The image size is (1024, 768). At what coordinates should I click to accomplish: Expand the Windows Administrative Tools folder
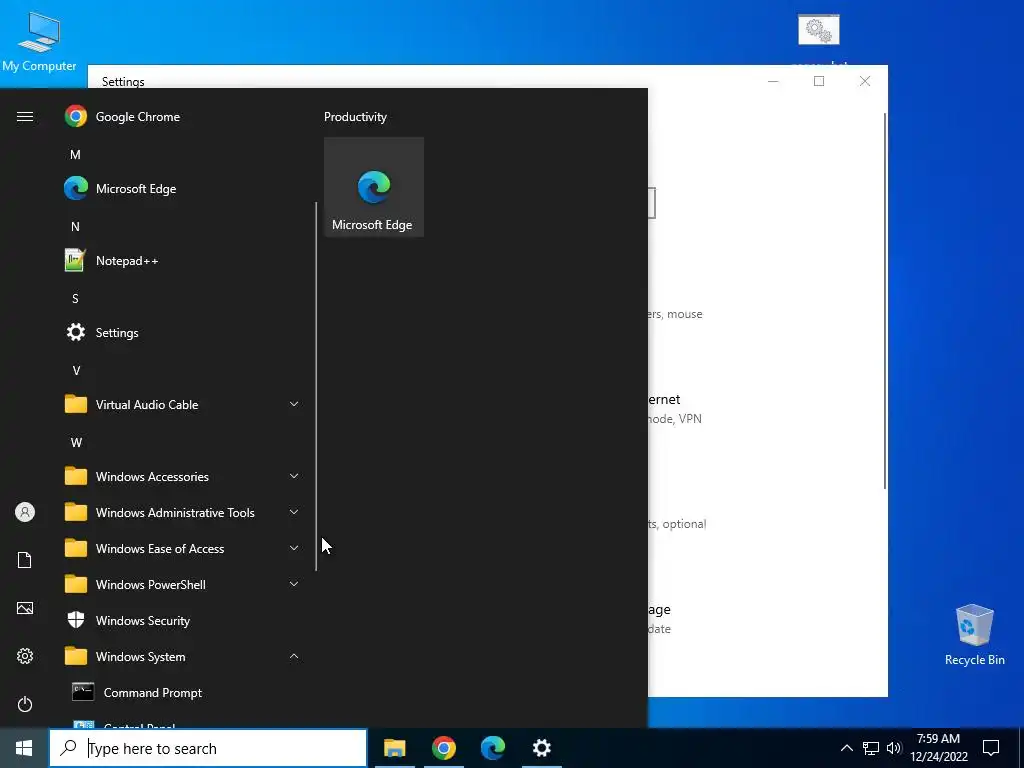click(x=183, y=513)
